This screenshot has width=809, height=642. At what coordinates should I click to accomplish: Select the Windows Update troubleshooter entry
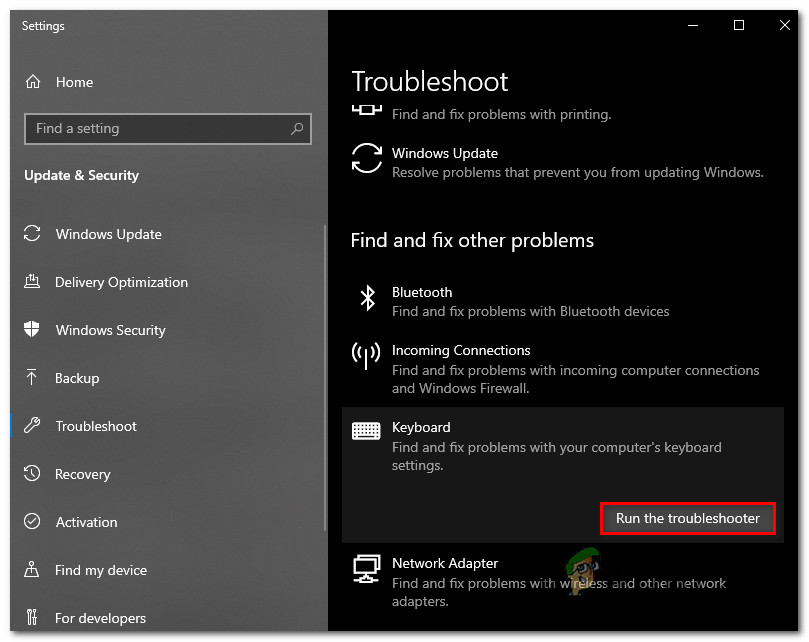pos(563,162)
